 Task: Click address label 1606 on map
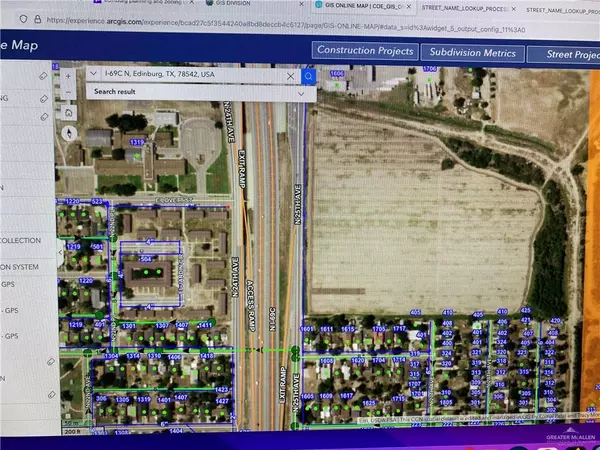[337, 73]
